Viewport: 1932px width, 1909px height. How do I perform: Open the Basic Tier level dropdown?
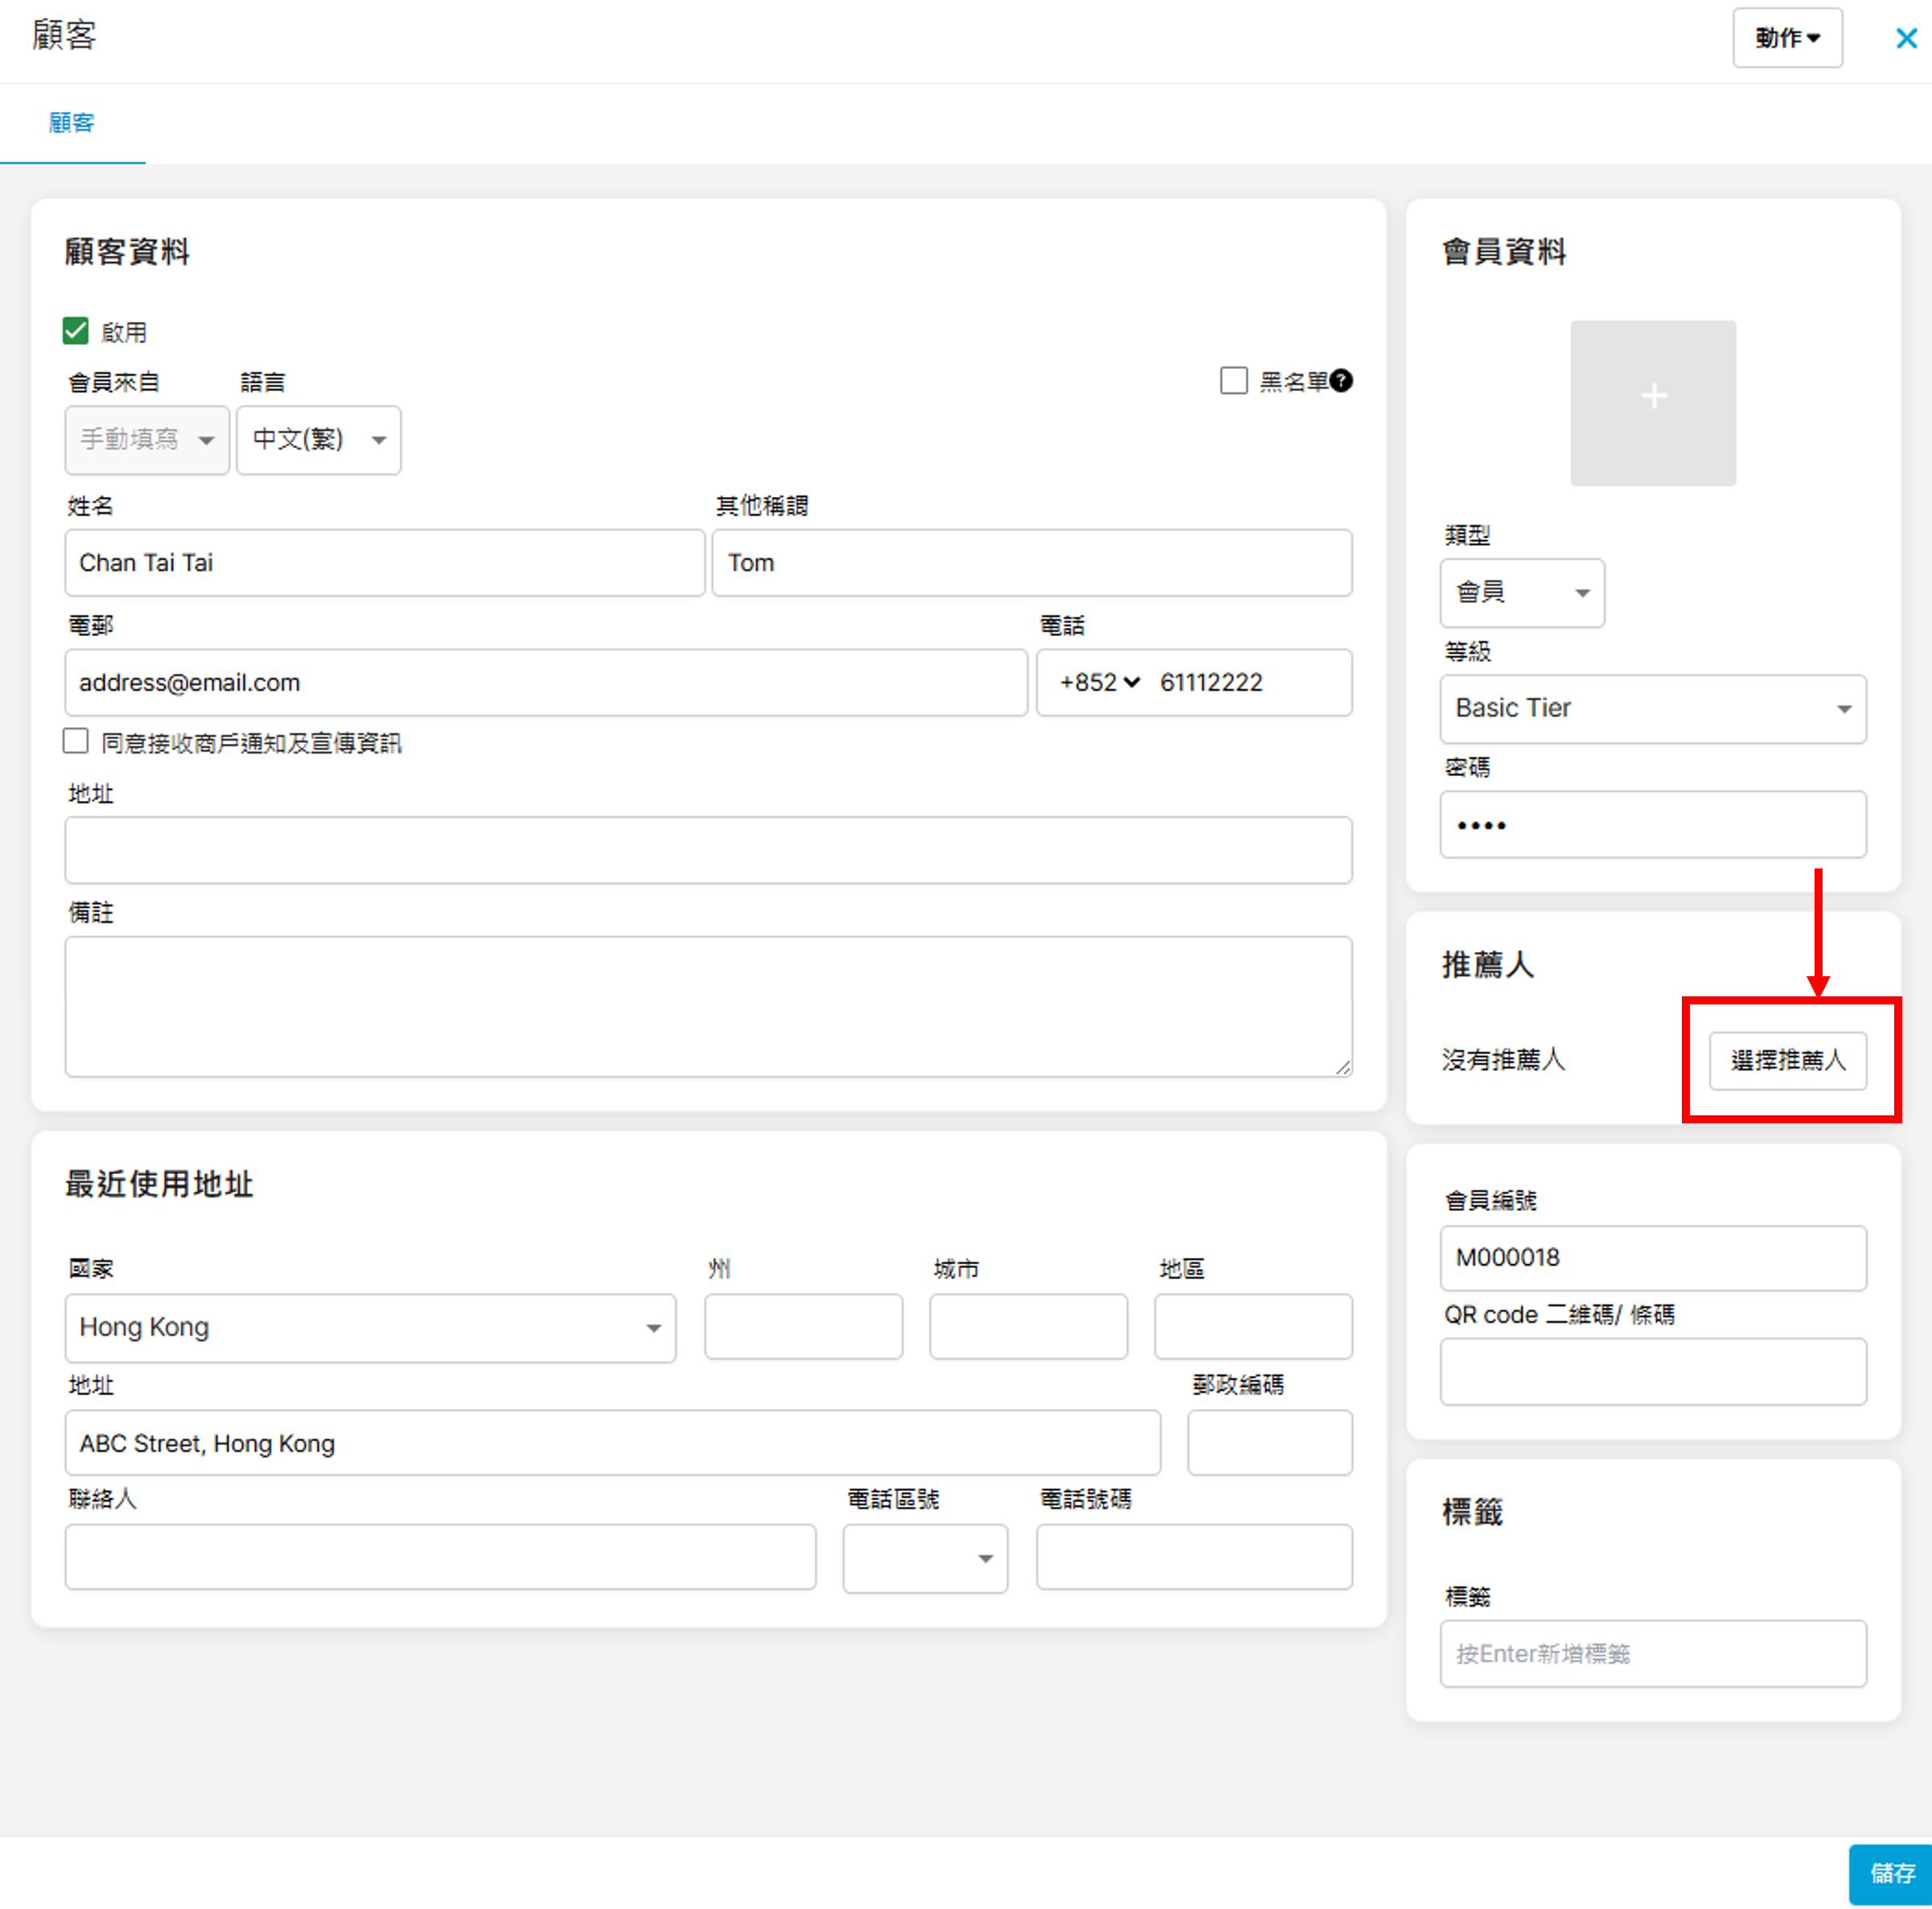pyautogui.click(x=1652, y=709)
